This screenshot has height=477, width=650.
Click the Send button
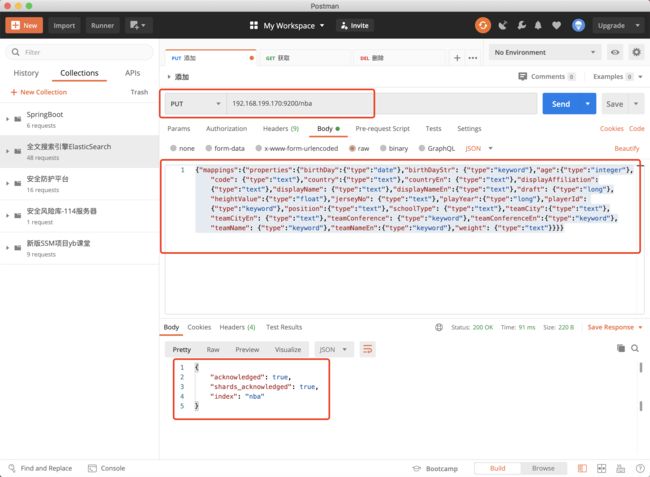pyautogui.click(x=561, y=104)
